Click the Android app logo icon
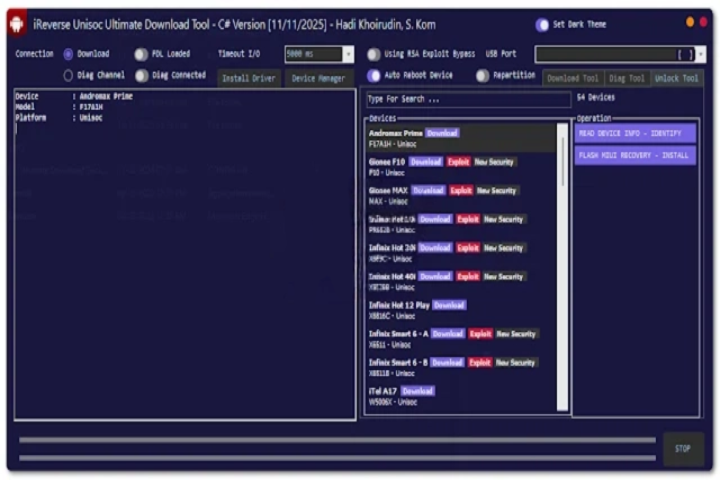720x480 pixels. click(17, 24)
